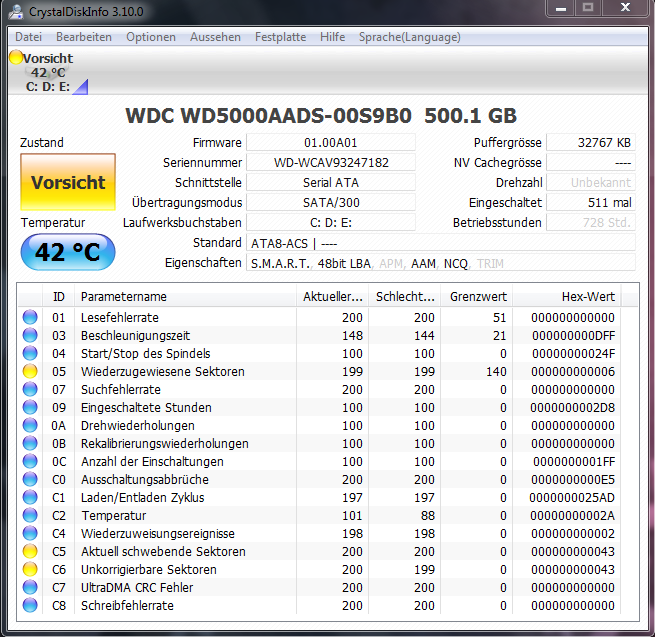Click the Hex-Wert column header
Image resolution: width=655 pixels, height=637 pixels.
click(x=567, y=297)
